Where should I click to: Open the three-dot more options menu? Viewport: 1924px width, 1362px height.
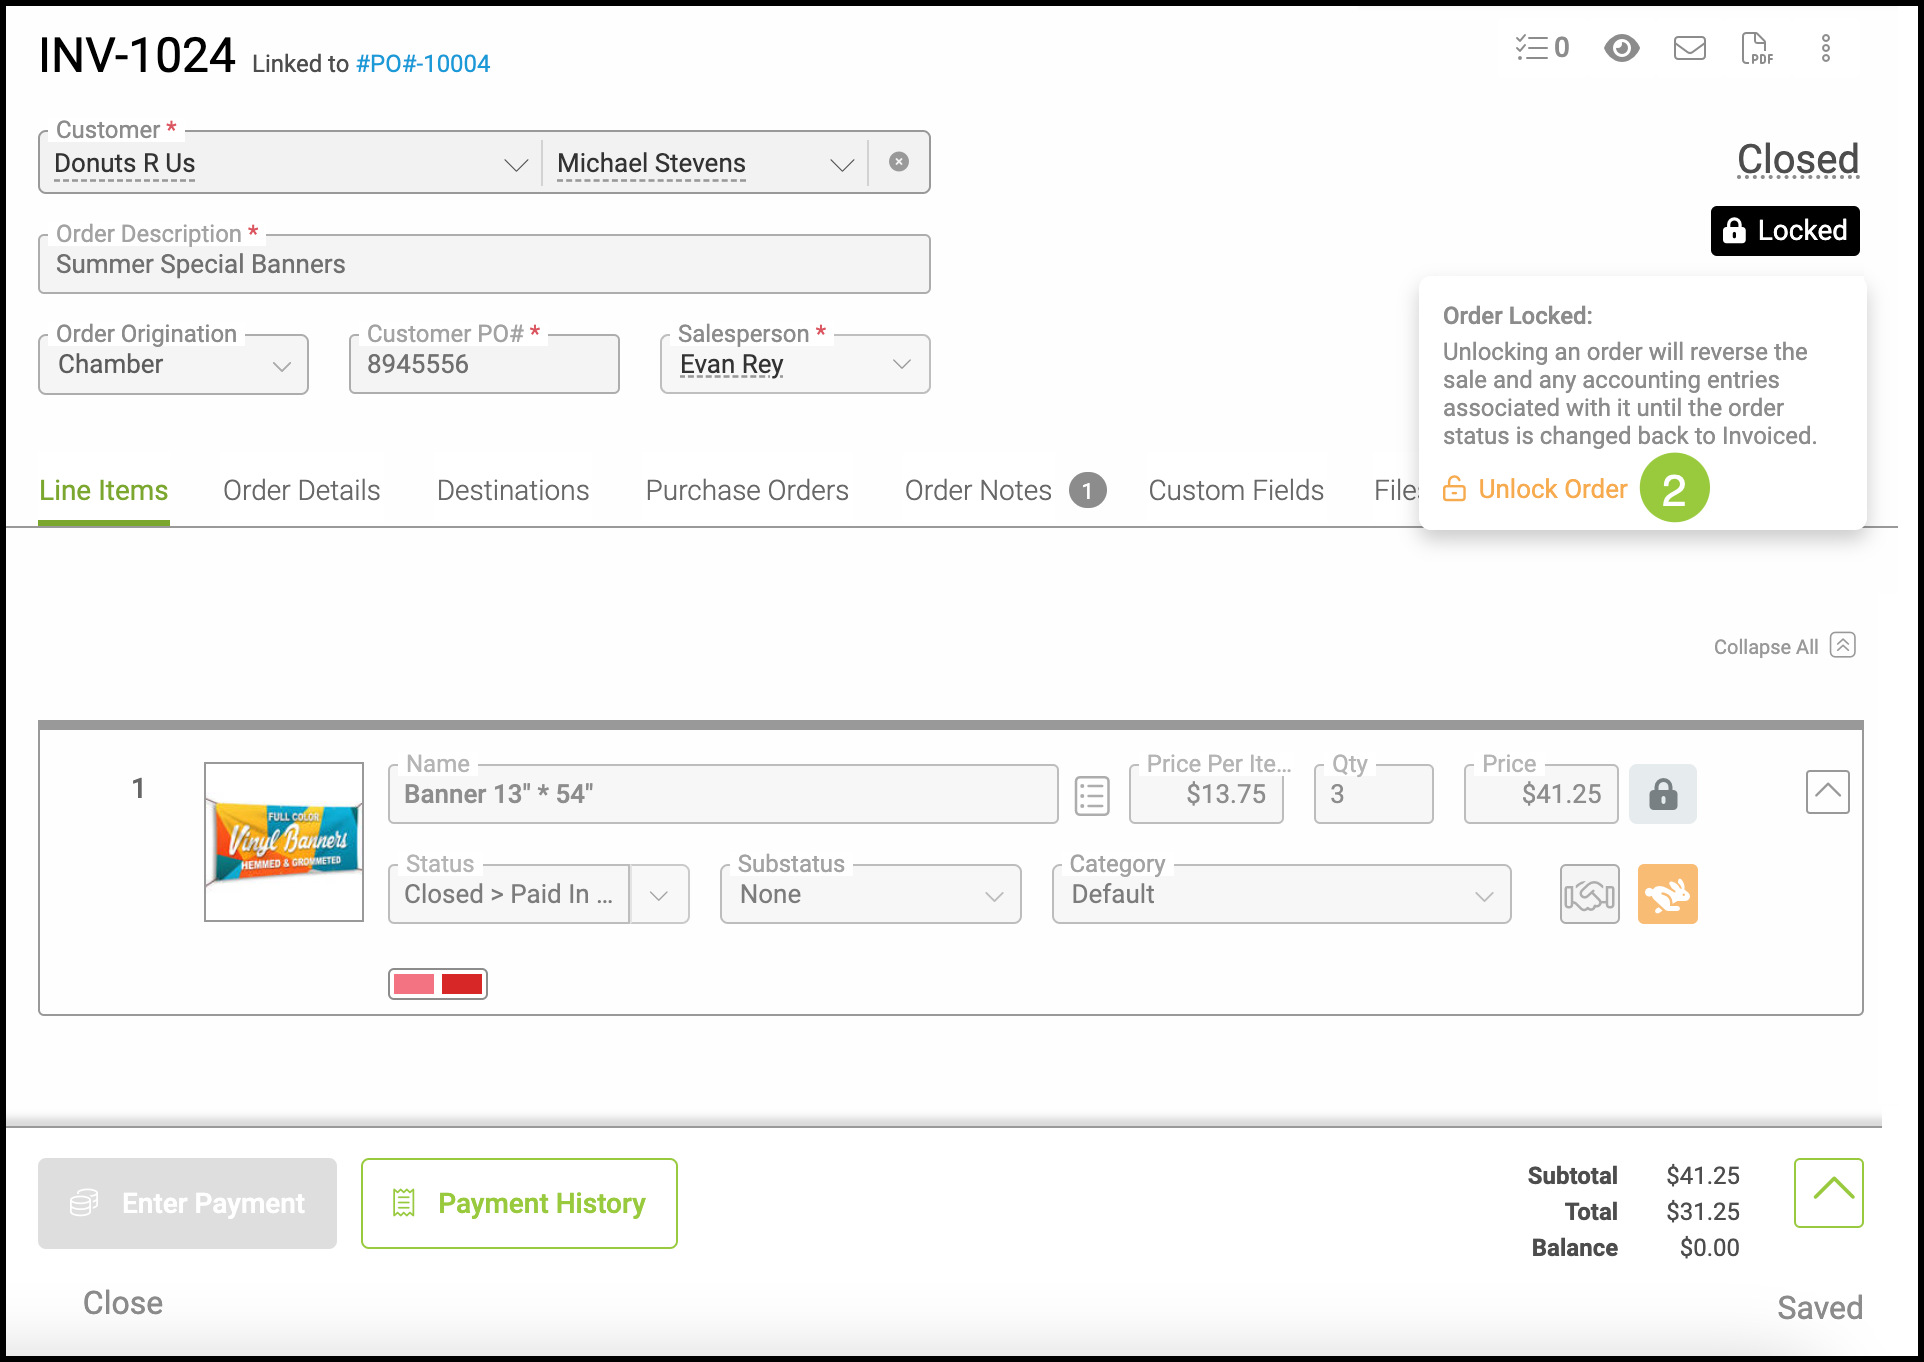1825,48
